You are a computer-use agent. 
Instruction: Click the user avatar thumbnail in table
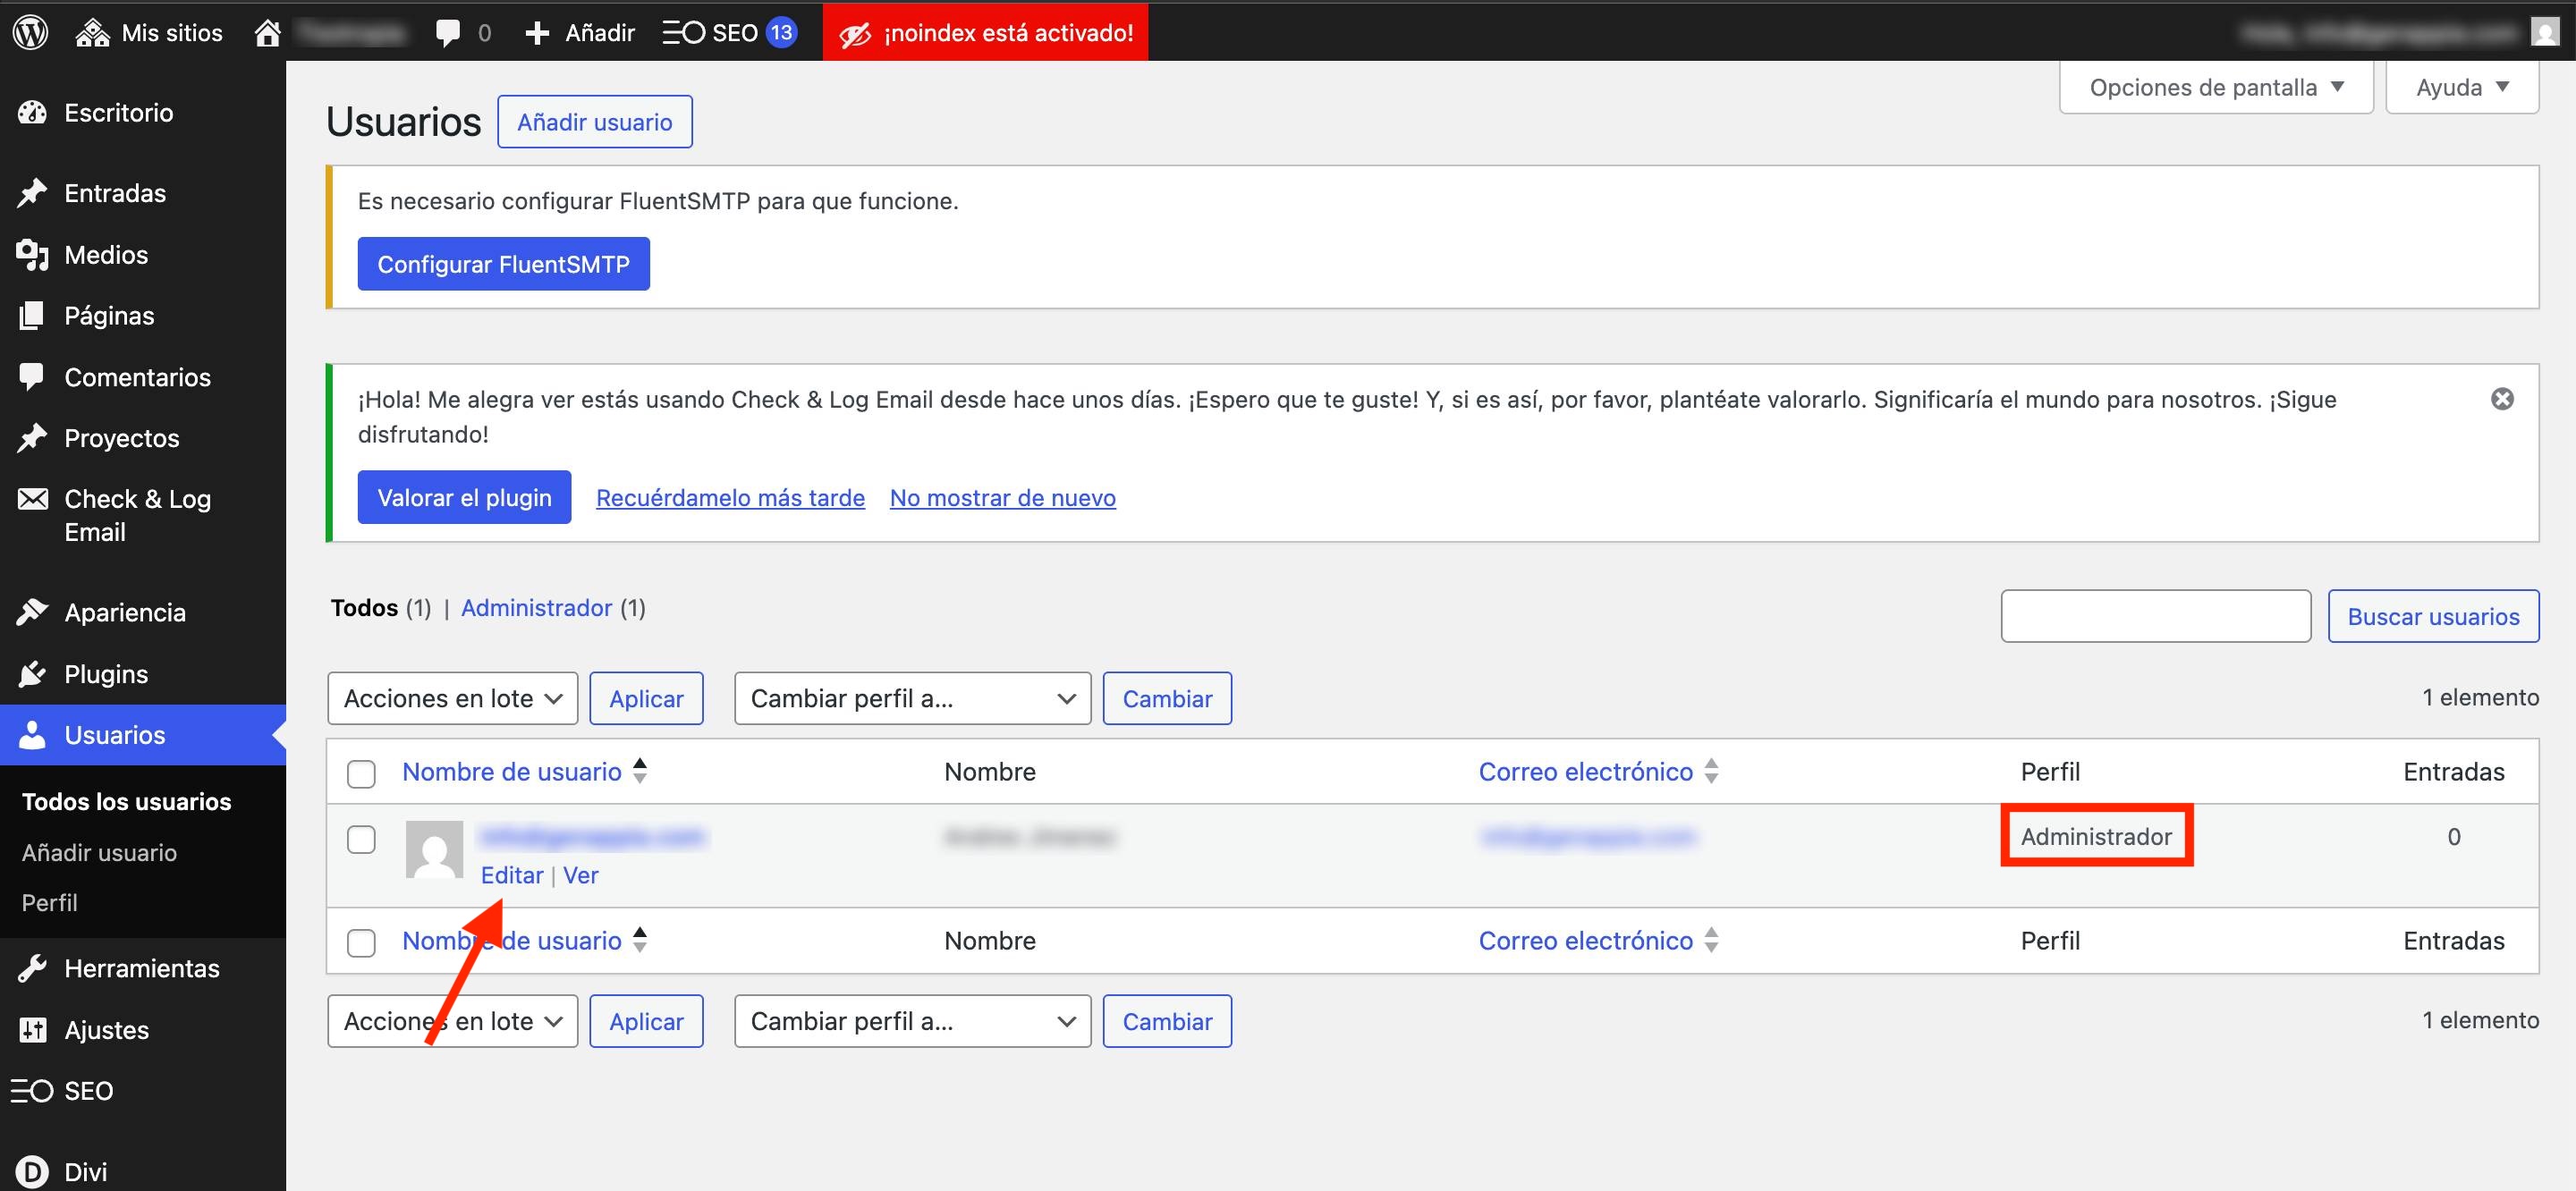click(x=434, y=849)
